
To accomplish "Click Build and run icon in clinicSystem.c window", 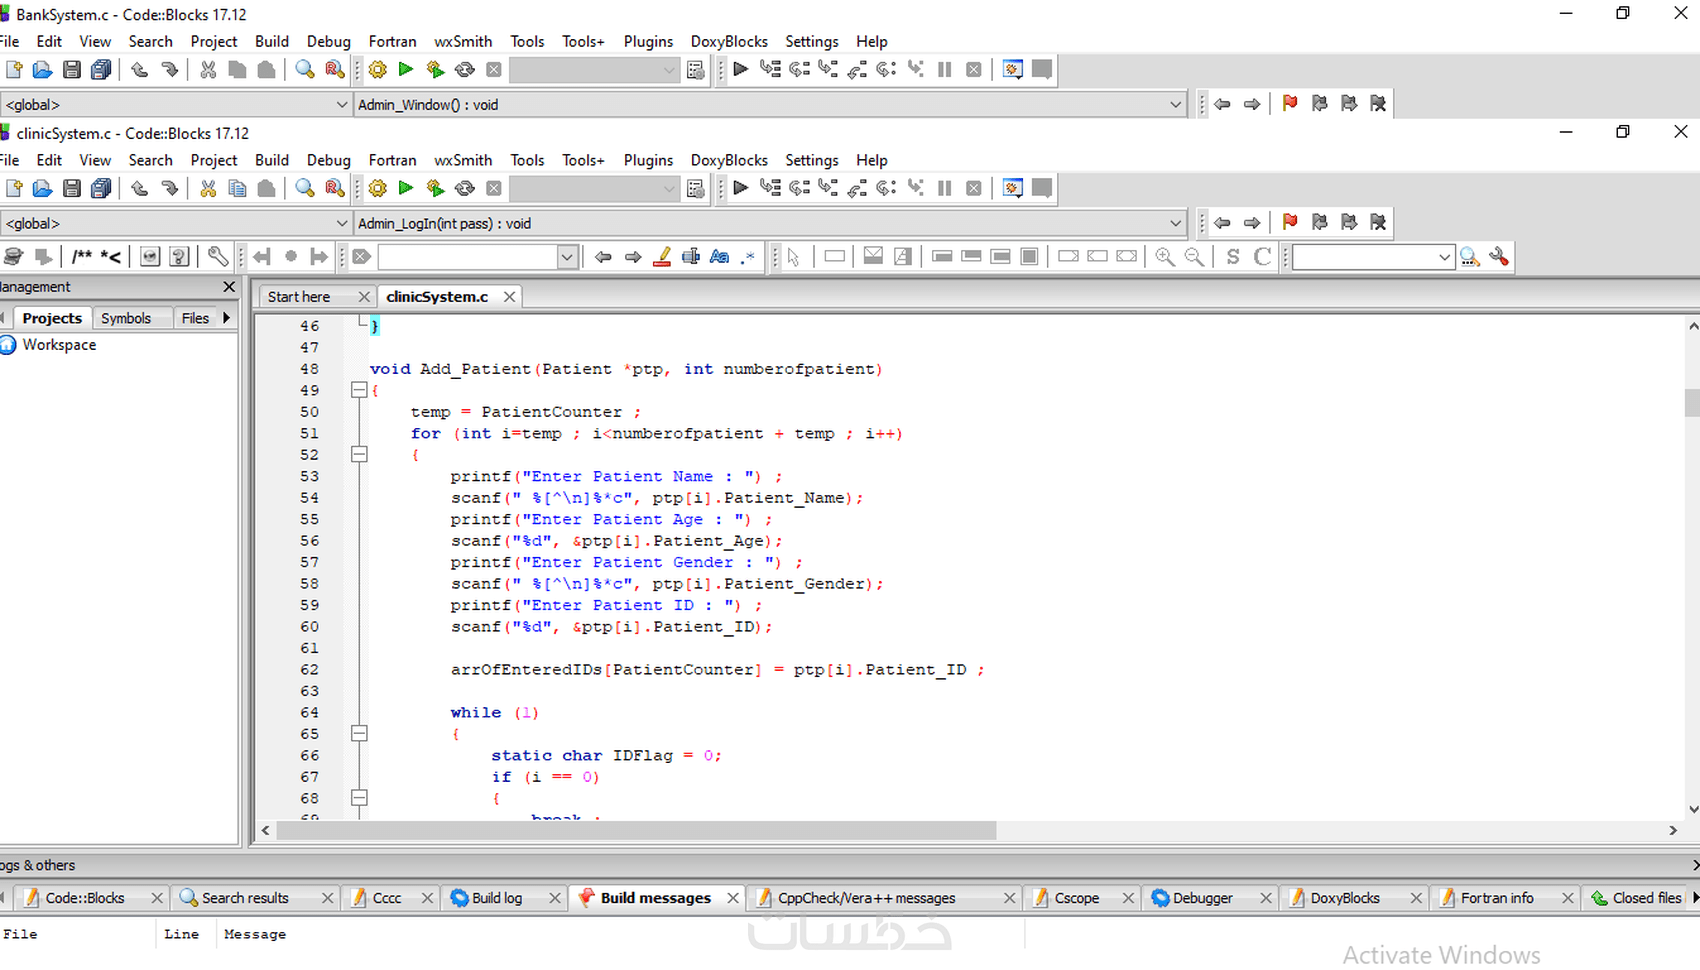I will (435, 188).
